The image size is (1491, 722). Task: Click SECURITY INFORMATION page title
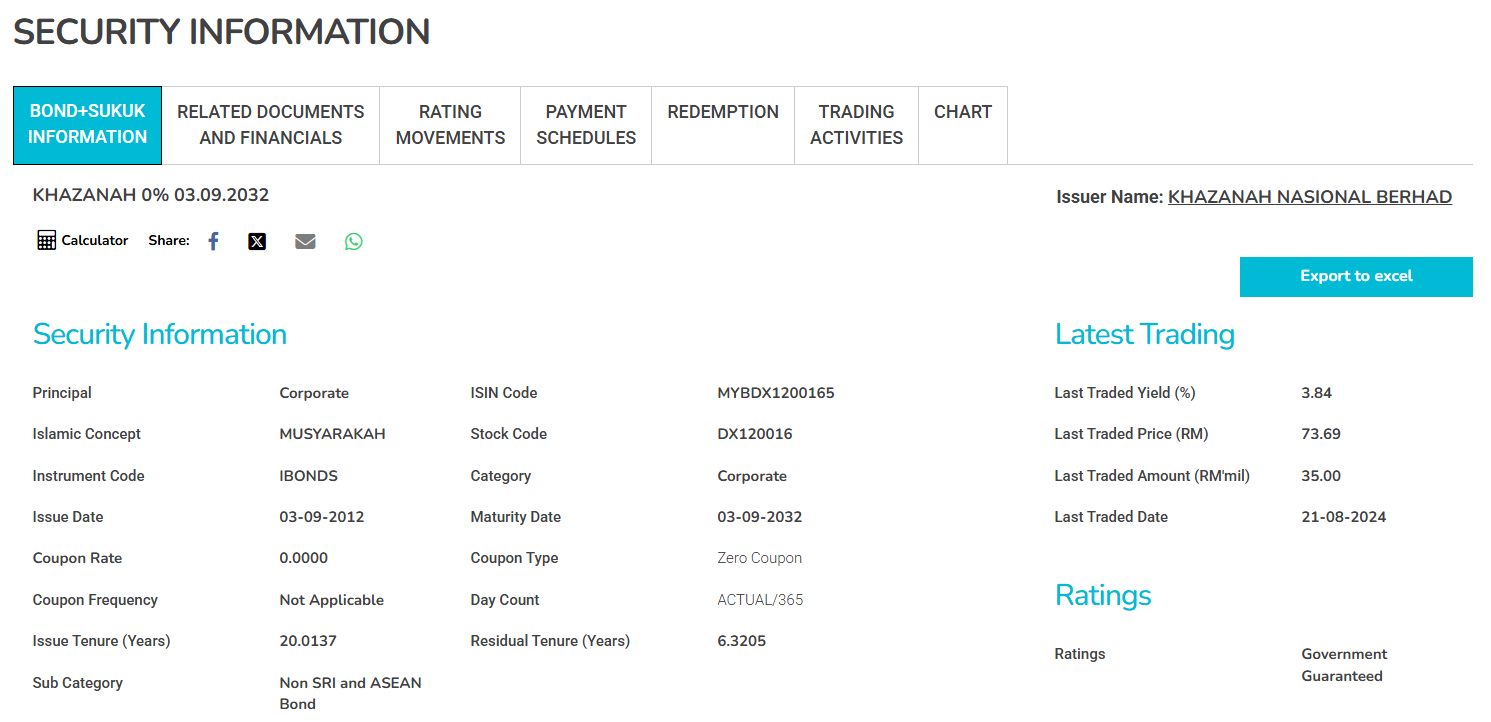coord(222,32)
